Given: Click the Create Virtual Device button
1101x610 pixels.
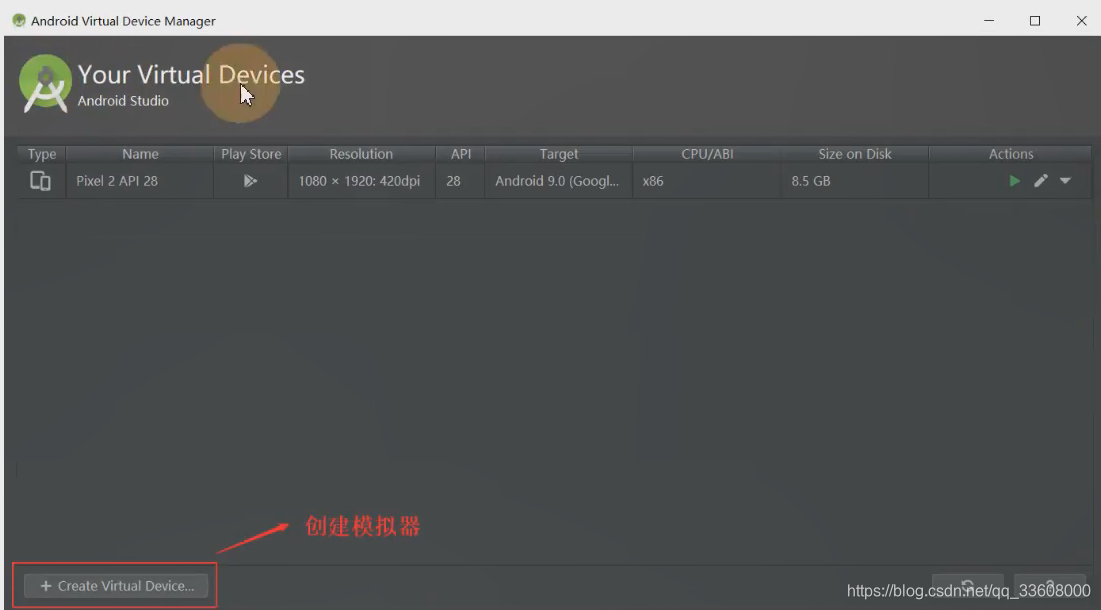Looking at the screenshot, I should click(x=116, y=585).
